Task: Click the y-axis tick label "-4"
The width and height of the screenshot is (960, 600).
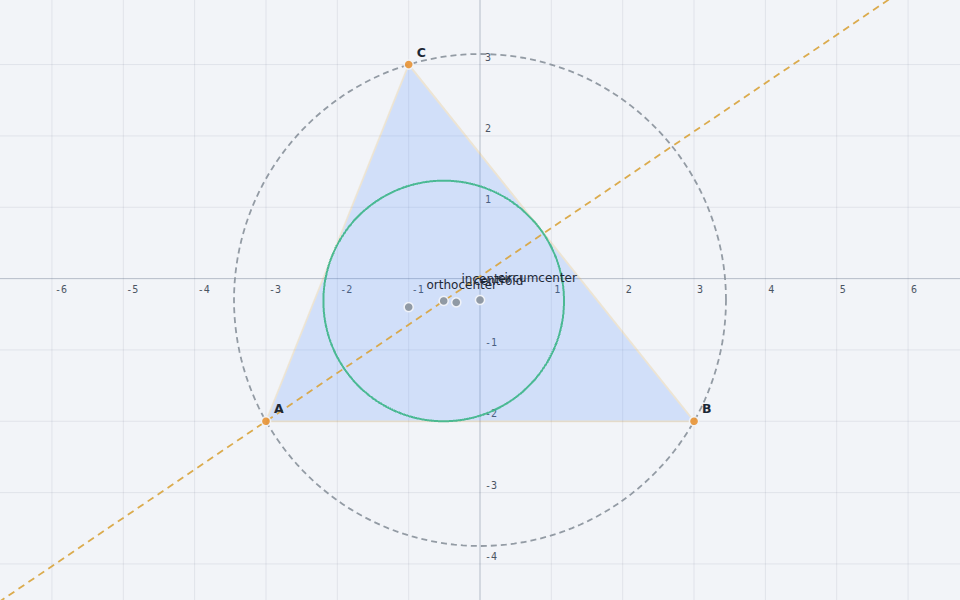Action: [x=492, y=557]
